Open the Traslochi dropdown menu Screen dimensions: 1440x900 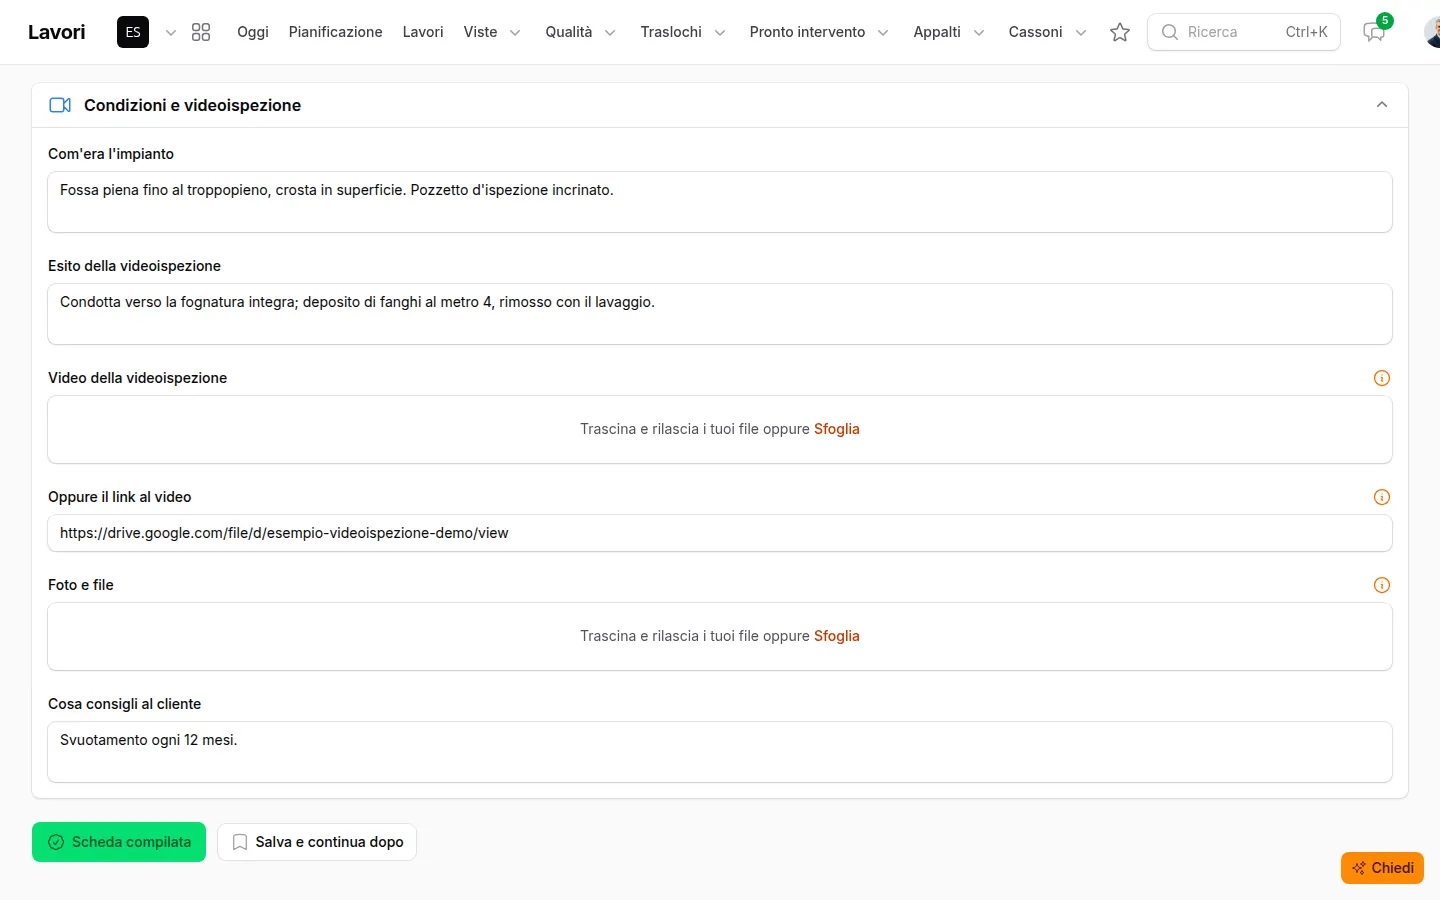[683, 32]
